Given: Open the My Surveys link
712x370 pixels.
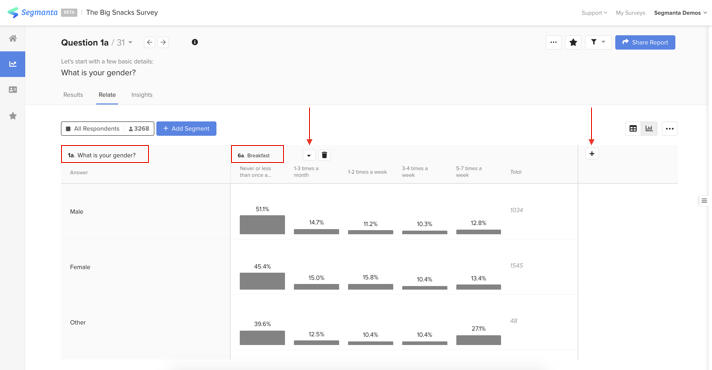Looking at the screenshot, I should (630, 13).
